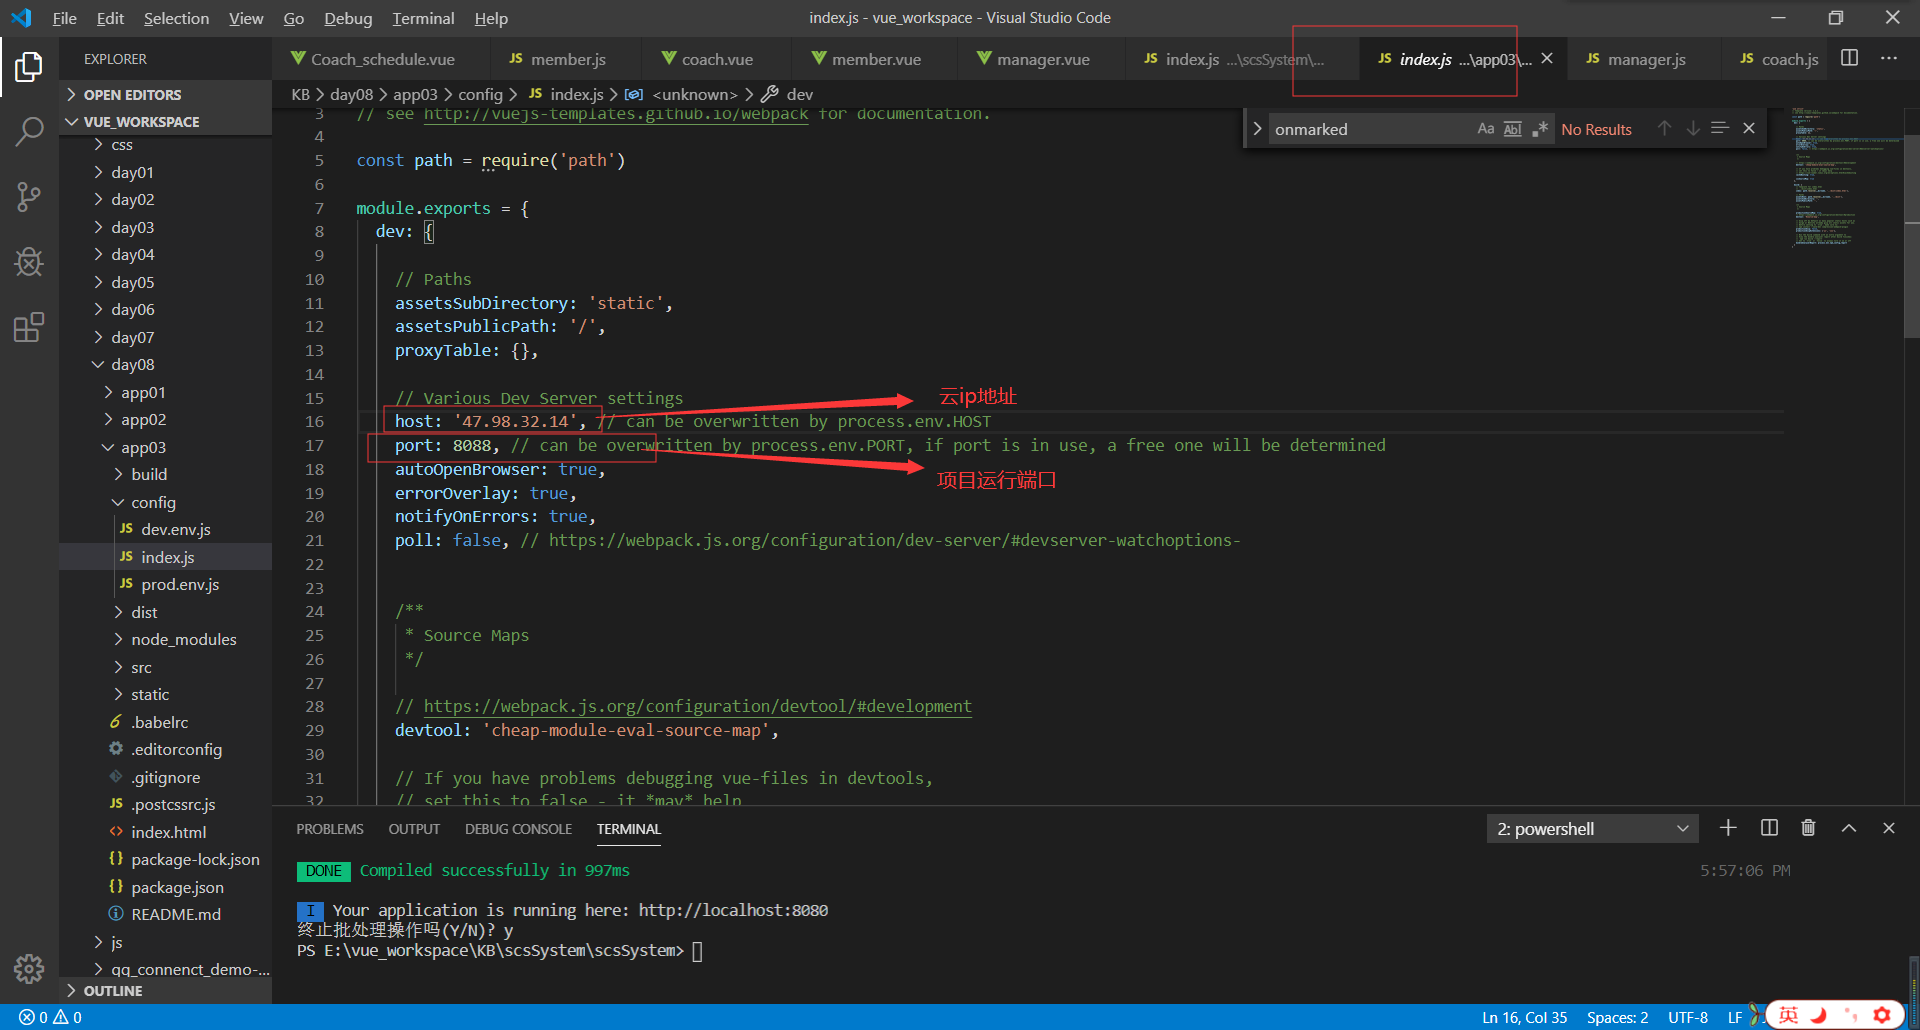Screen dimensions: 1920x1030
Task: Open the Selection menu
Action: point(176,18)
